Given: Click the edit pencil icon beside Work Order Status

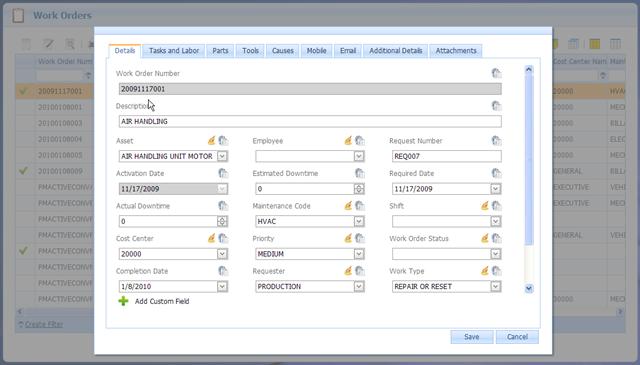Looking at the screenshot, I should click(485, 238).
